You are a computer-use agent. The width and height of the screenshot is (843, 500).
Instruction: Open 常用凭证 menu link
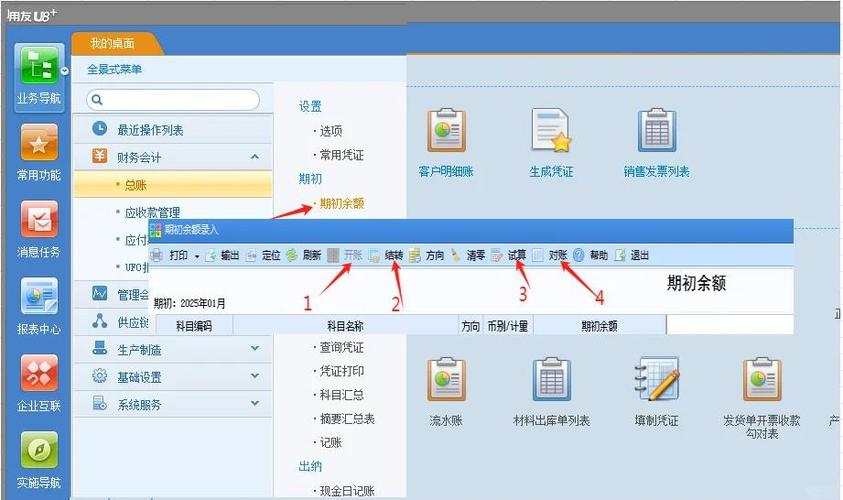point(341,155)
